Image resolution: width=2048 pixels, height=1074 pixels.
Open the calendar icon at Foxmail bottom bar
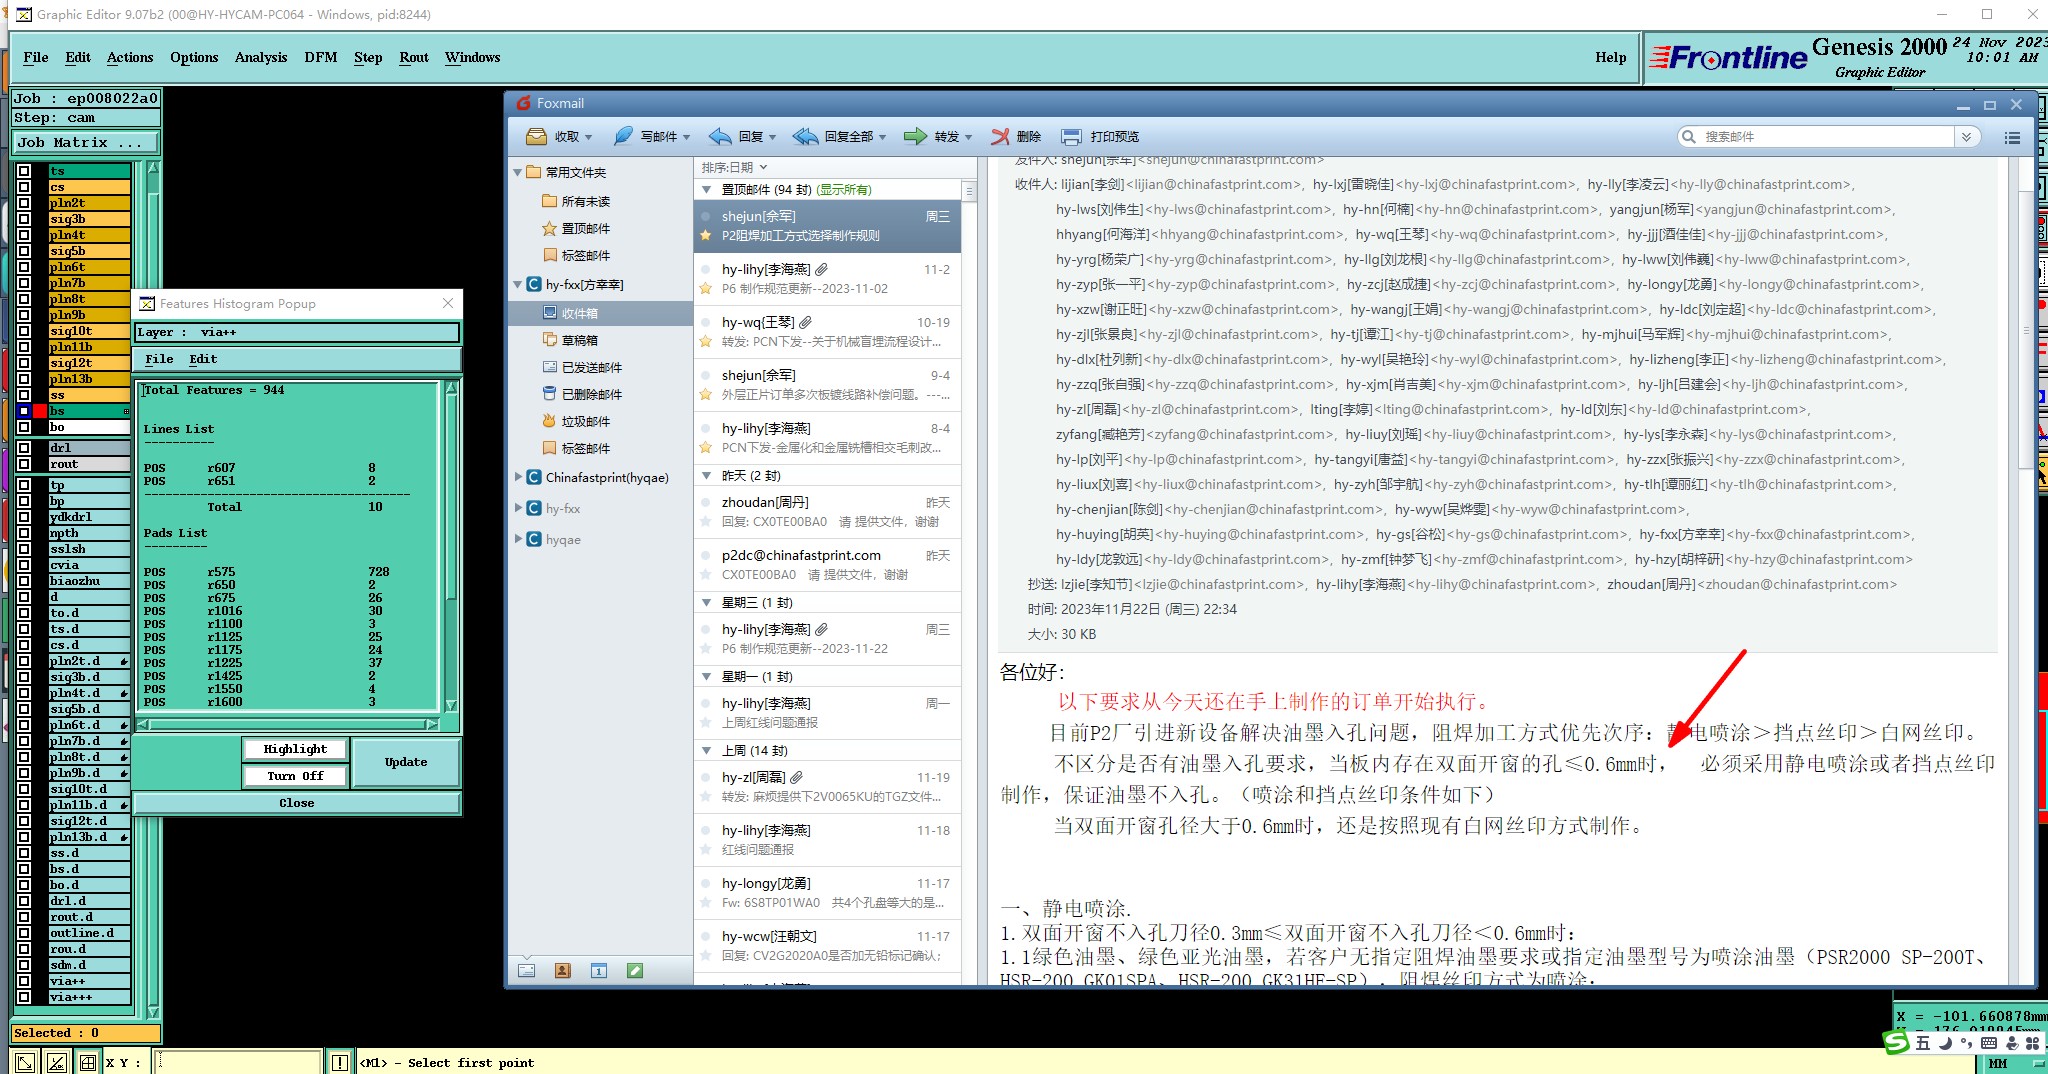coord(599,970)
